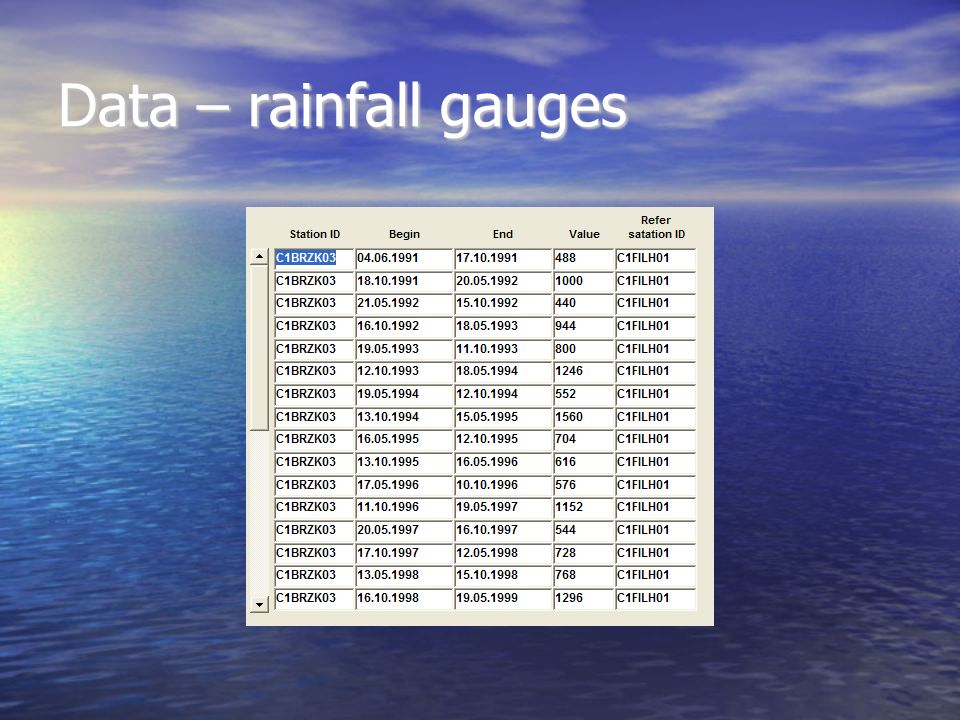Click the Value cell 1000
This screenshot has height=720, width=960.
(583, 281)
